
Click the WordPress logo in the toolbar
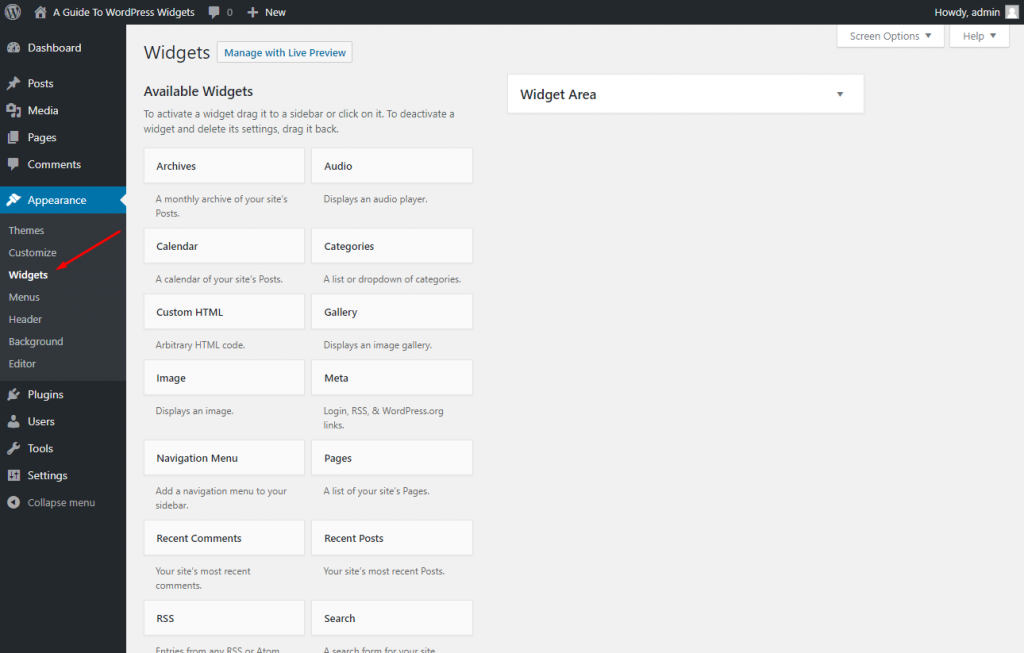(x=12, y=12)
